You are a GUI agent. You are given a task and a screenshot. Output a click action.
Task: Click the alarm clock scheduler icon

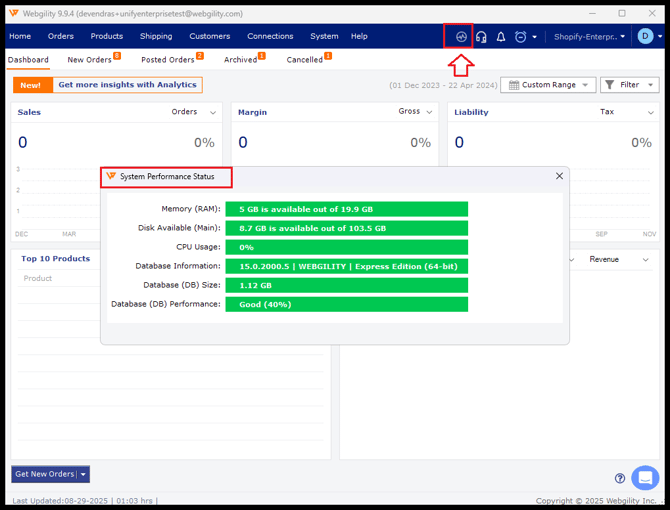[521, 37]
